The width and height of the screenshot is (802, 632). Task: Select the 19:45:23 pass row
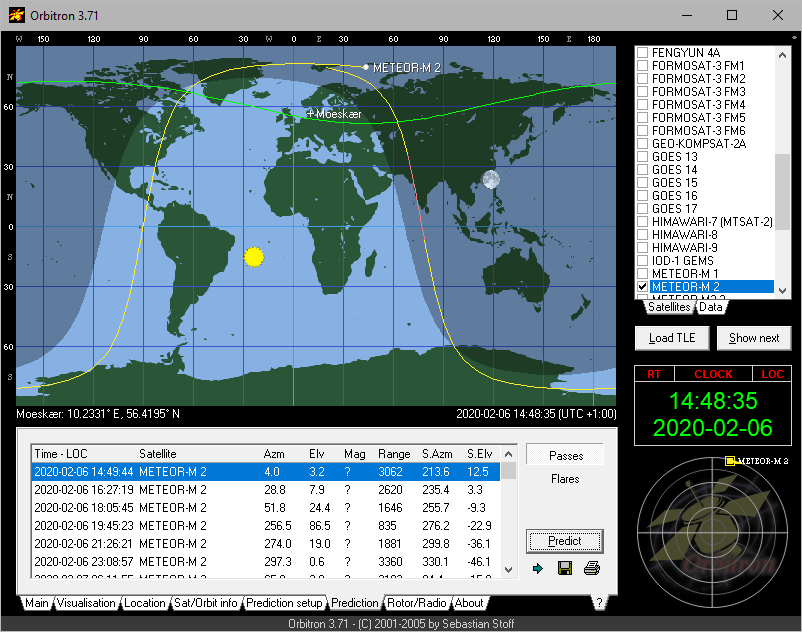(266, 526)
